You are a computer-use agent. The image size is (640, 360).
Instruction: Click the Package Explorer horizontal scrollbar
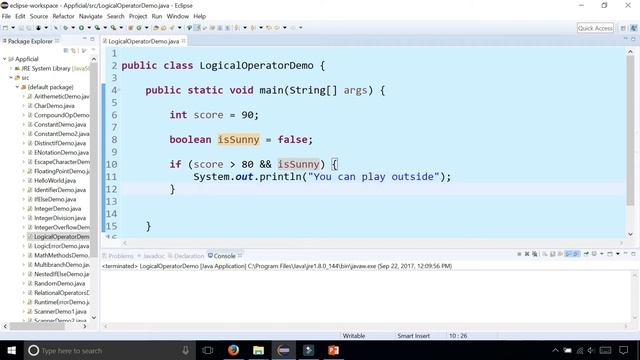point(37,327)
